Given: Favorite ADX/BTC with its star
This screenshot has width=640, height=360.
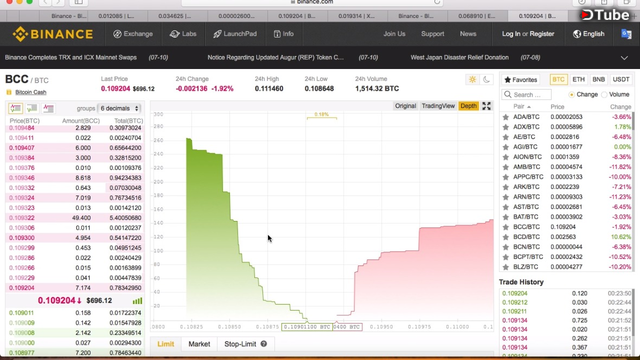Looking at the screenshot, I should pos(506,127).
